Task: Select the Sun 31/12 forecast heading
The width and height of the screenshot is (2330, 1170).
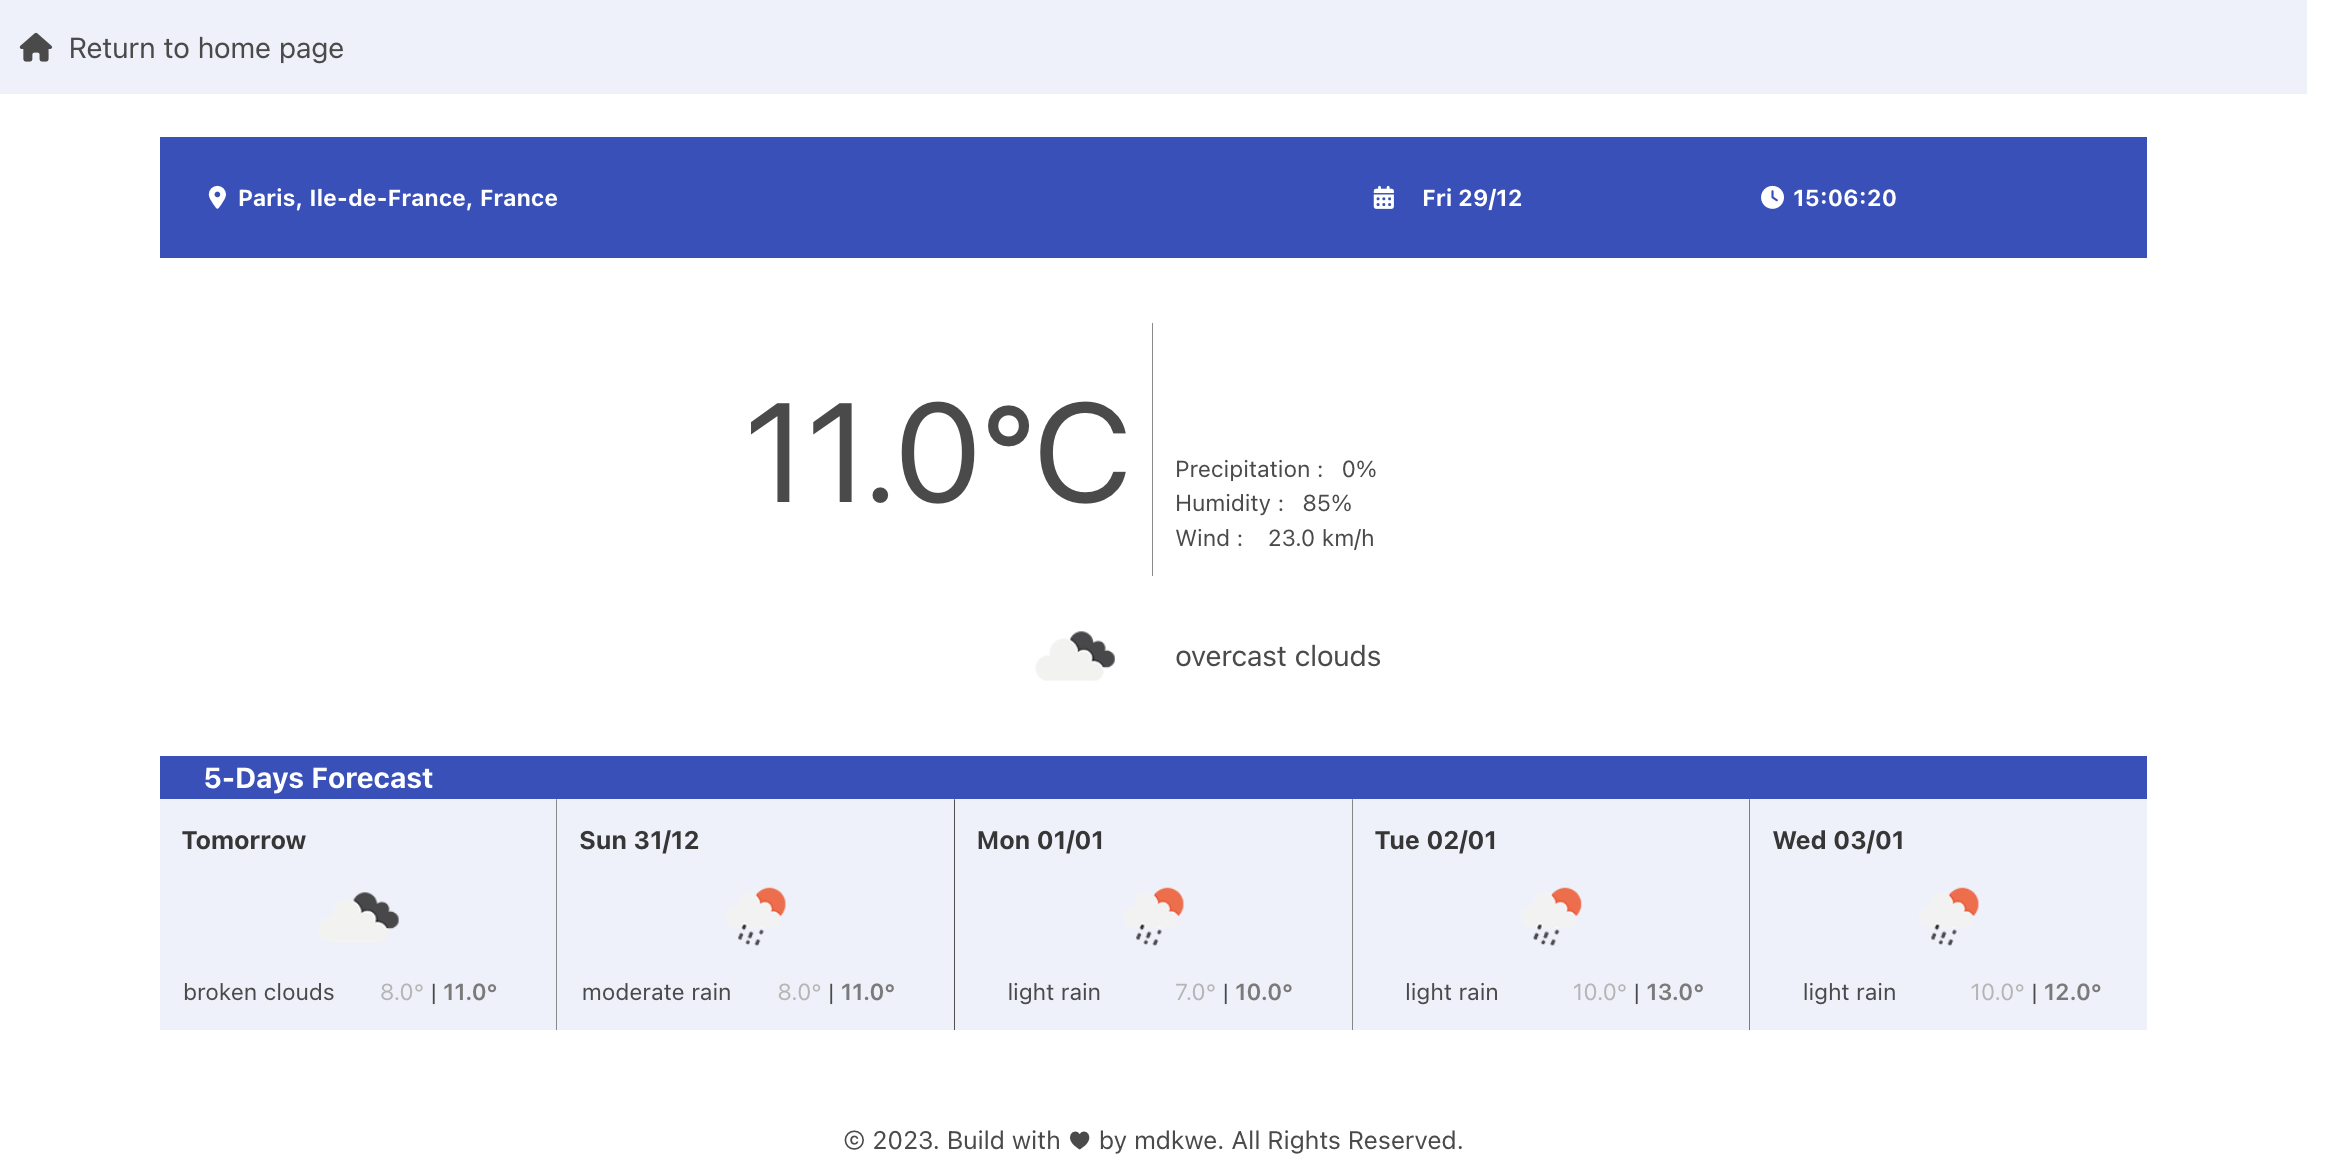Action: coord(639,840)
